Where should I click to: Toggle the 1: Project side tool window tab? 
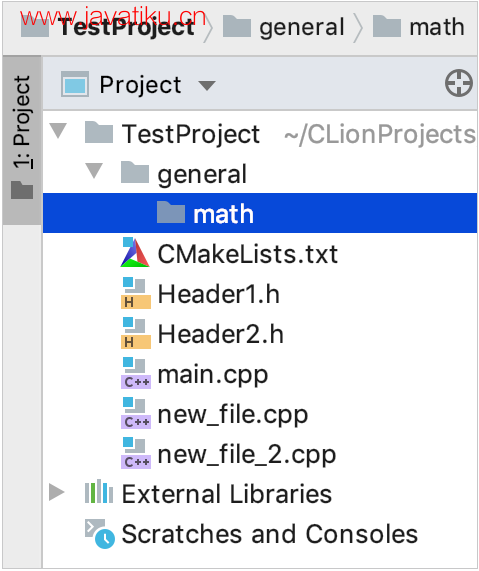(x=22, y=140)
